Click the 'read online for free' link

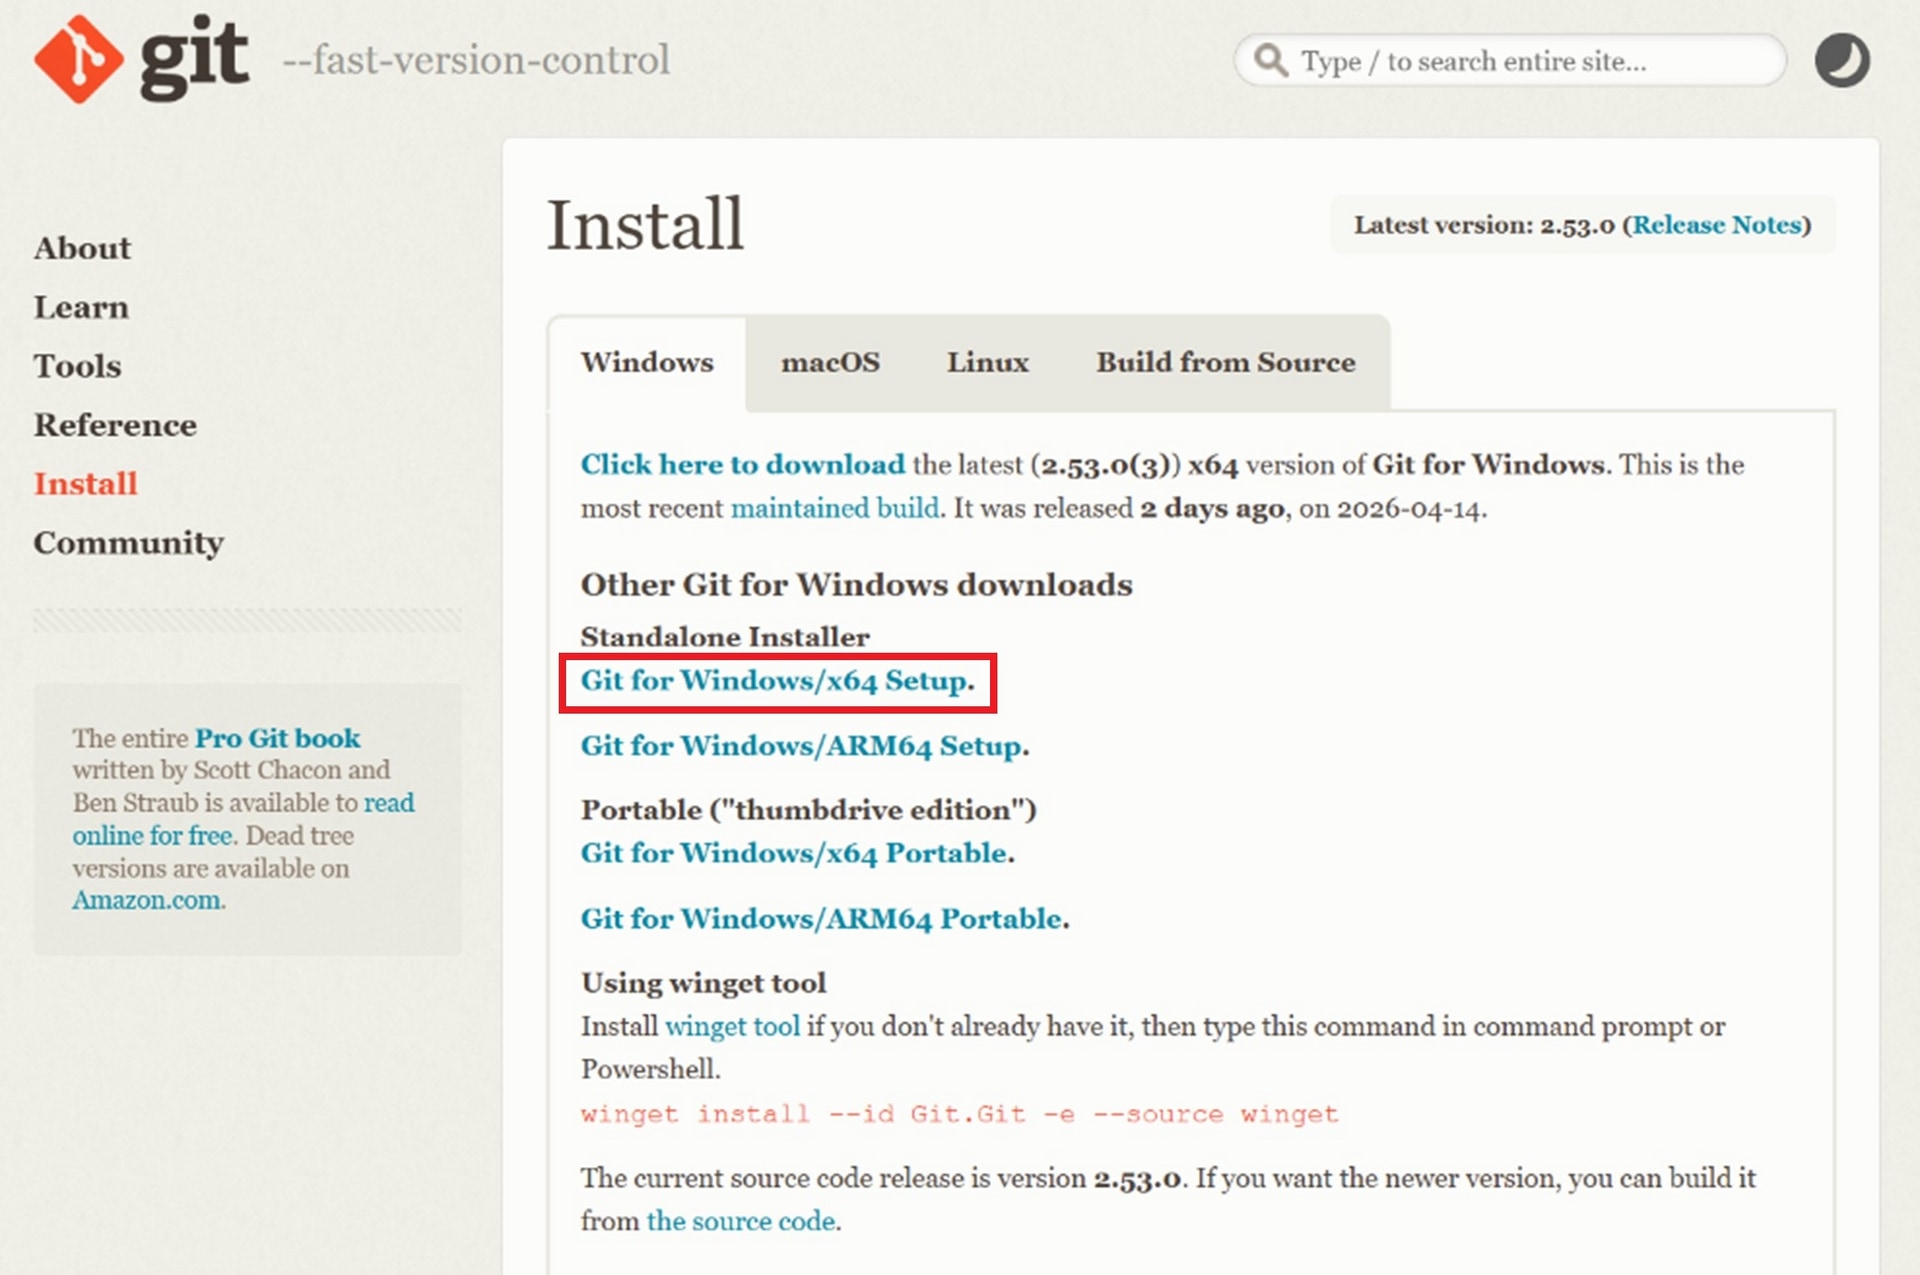tap(243, 819)
